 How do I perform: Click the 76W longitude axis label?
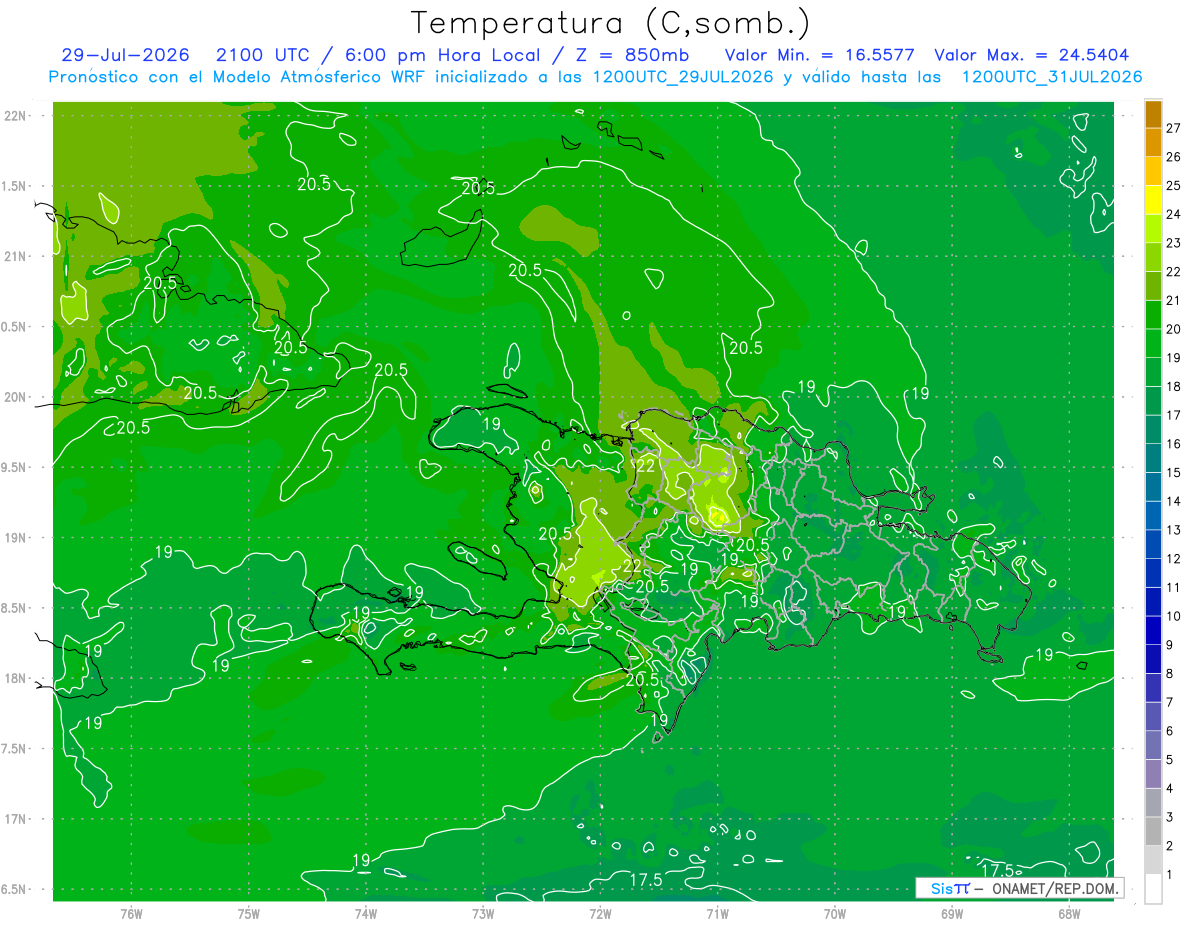[x=131, y=913]
